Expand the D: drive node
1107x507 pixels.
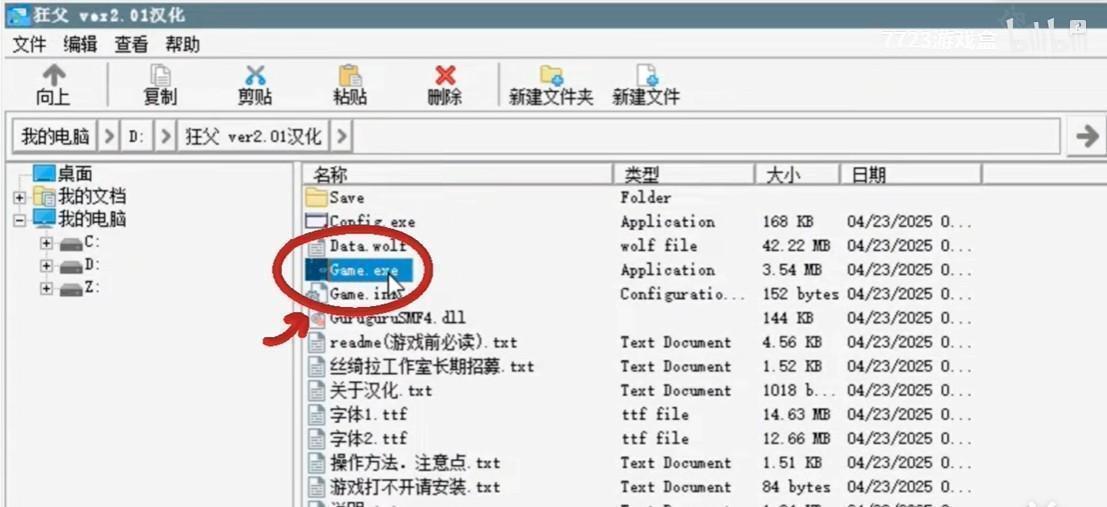click(46, 265)
